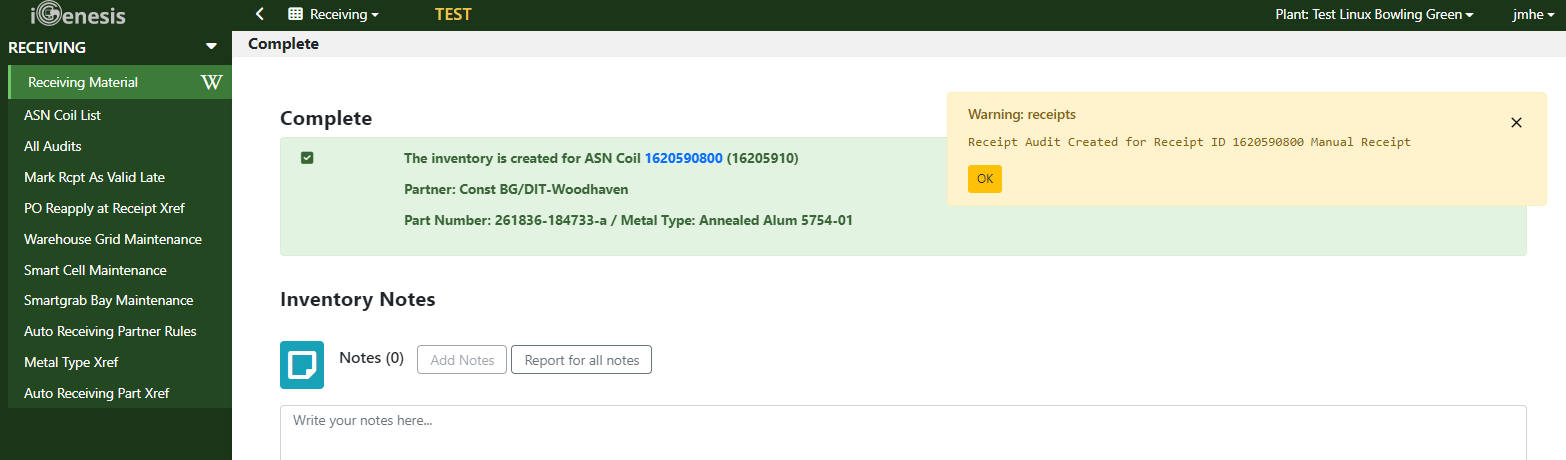Screen dimensions: 1566x460
Task: Click the Notes (0) label
Action: [371, 358]
